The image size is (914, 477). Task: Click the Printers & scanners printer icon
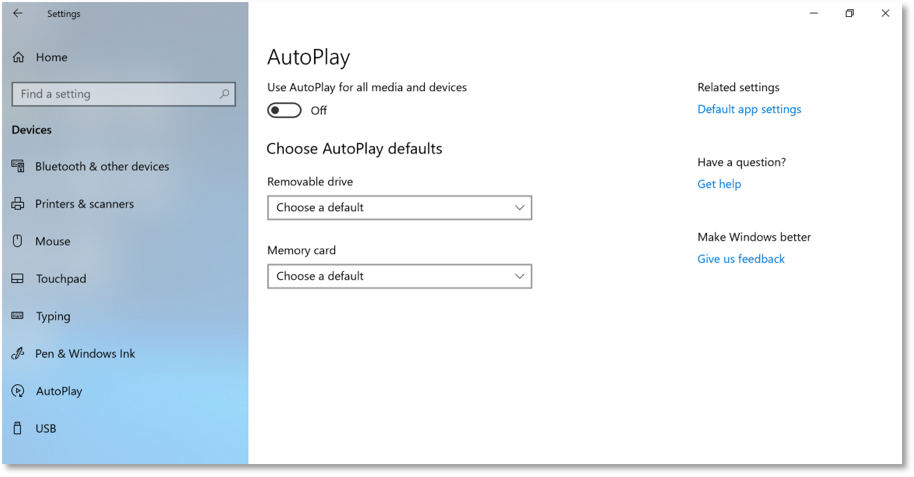point(18,204)
